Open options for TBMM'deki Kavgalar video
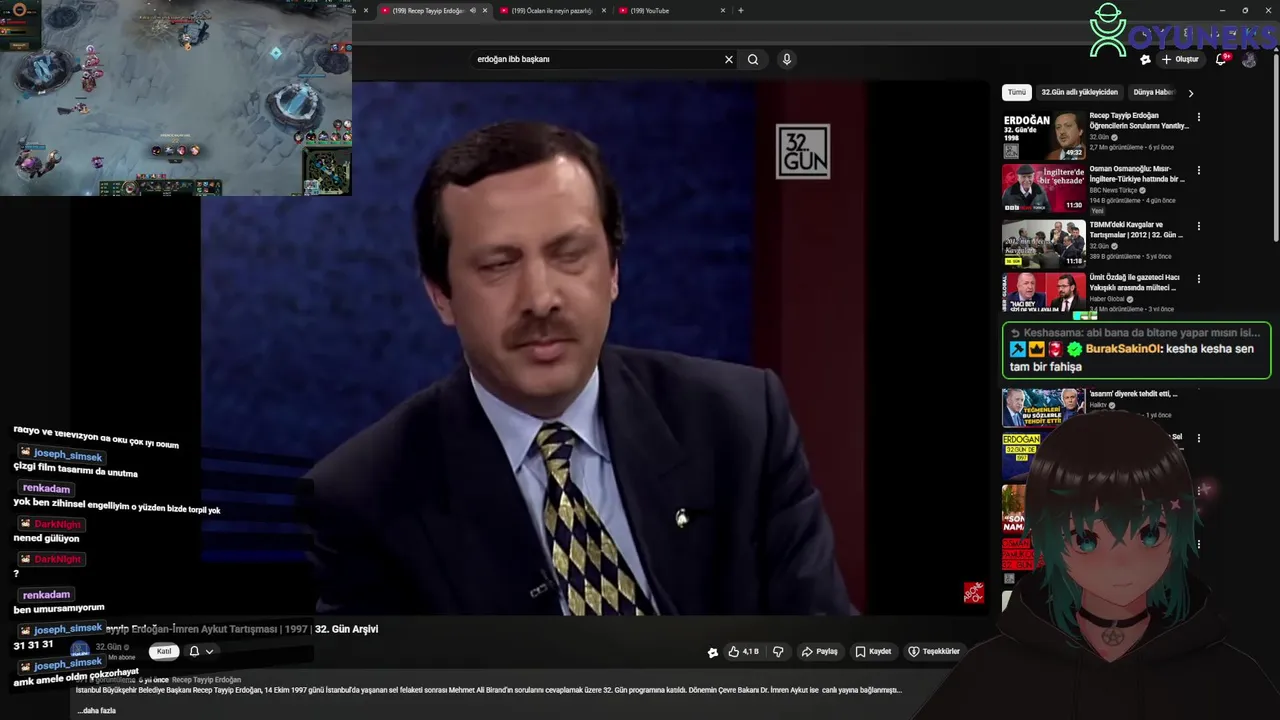 point(1198,225)
